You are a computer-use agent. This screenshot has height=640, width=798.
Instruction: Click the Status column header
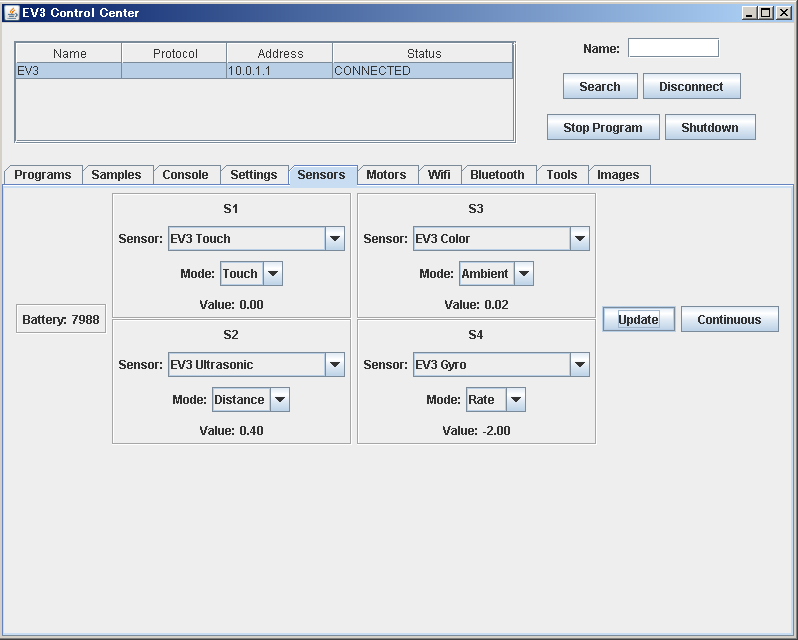[x=423, y=53]
